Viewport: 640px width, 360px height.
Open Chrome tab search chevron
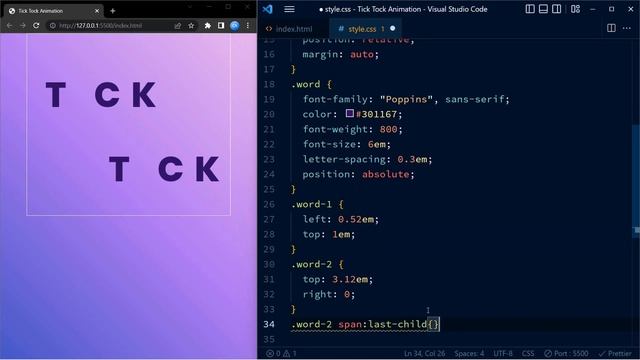(x=190, y=6)
